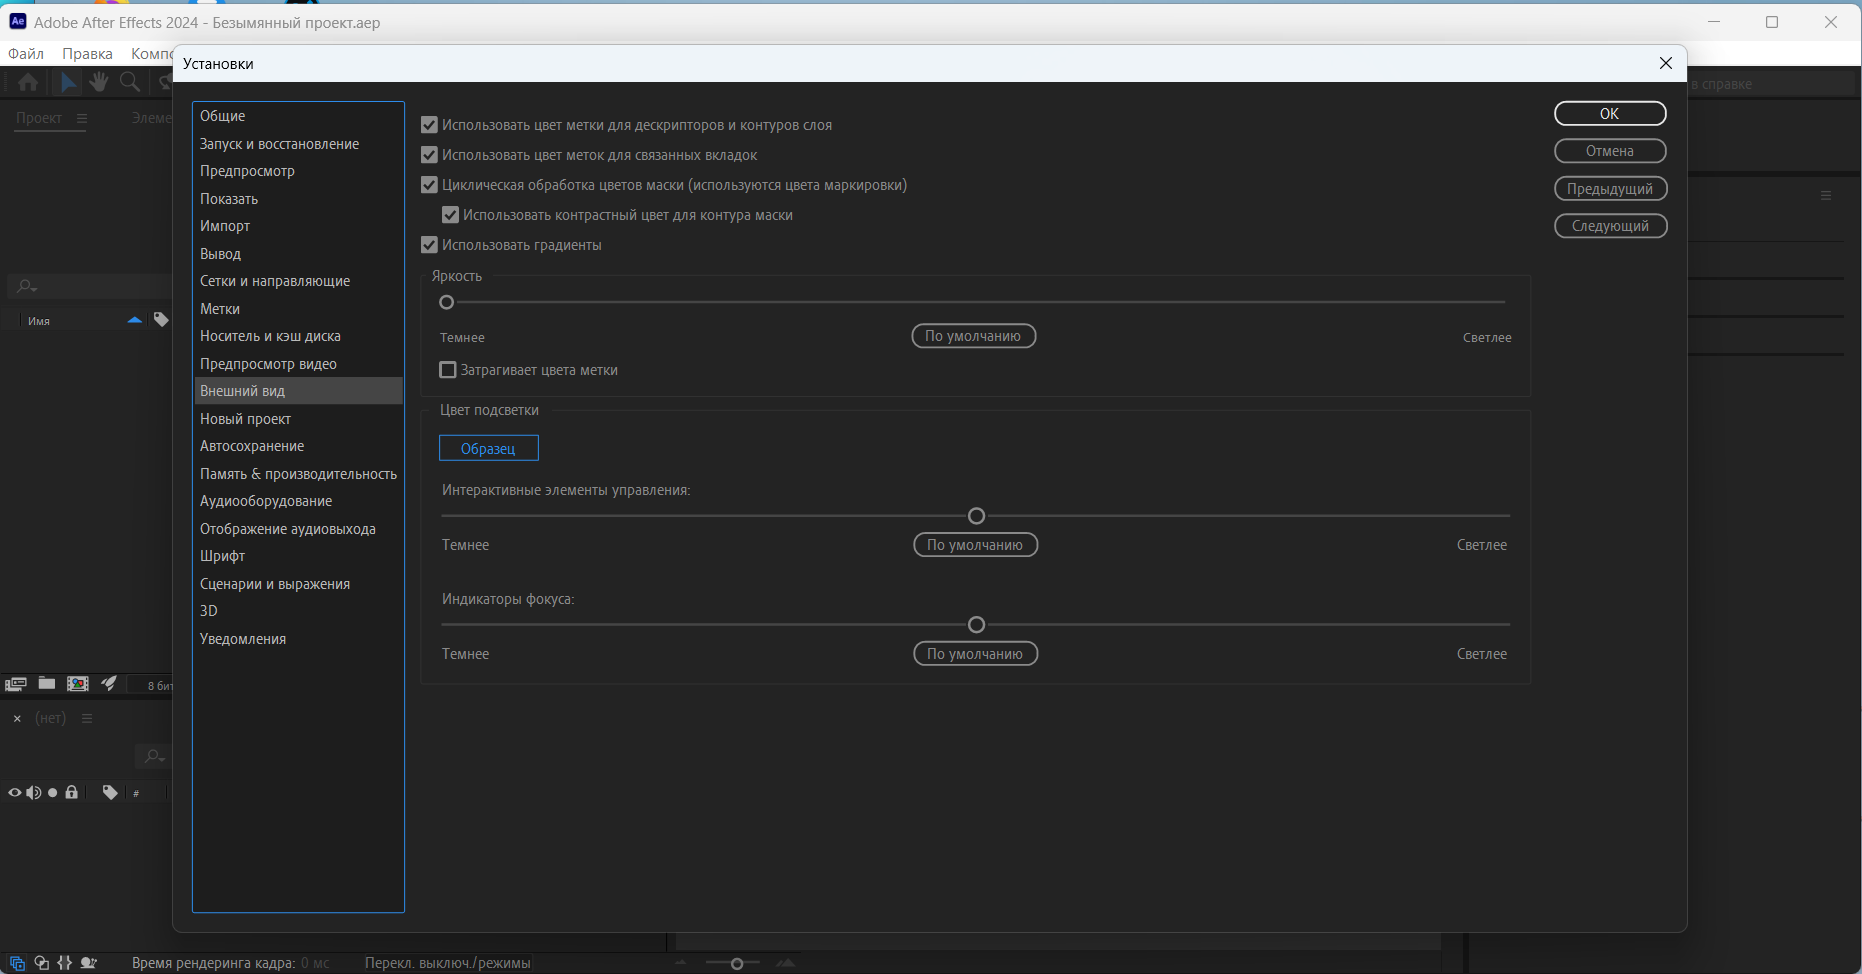1862x974 pixels.
Task: Select the Zoom magnifier tool
Action: coord(130,82)
